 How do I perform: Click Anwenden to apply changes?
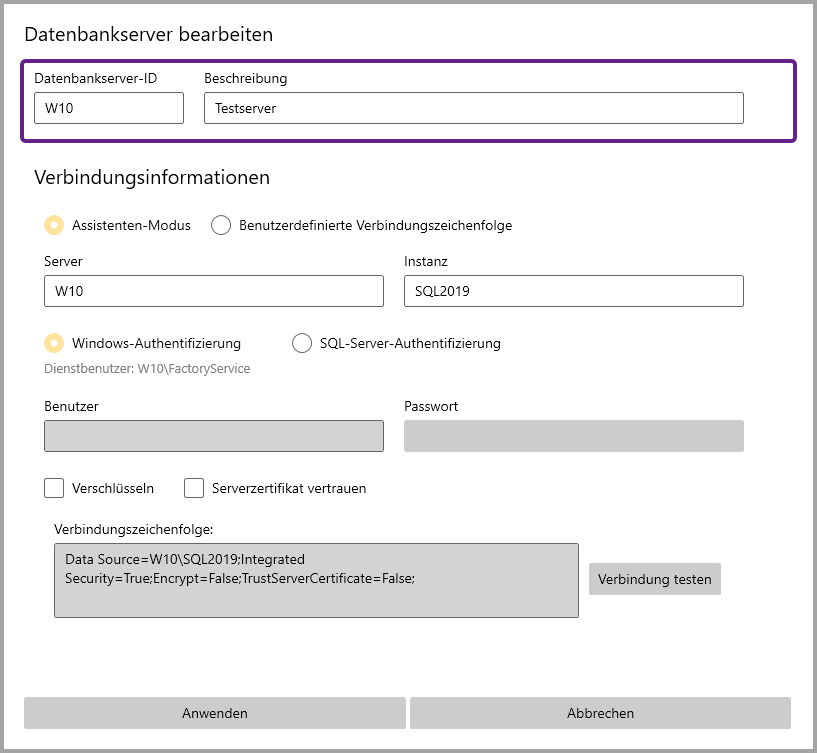215,713
